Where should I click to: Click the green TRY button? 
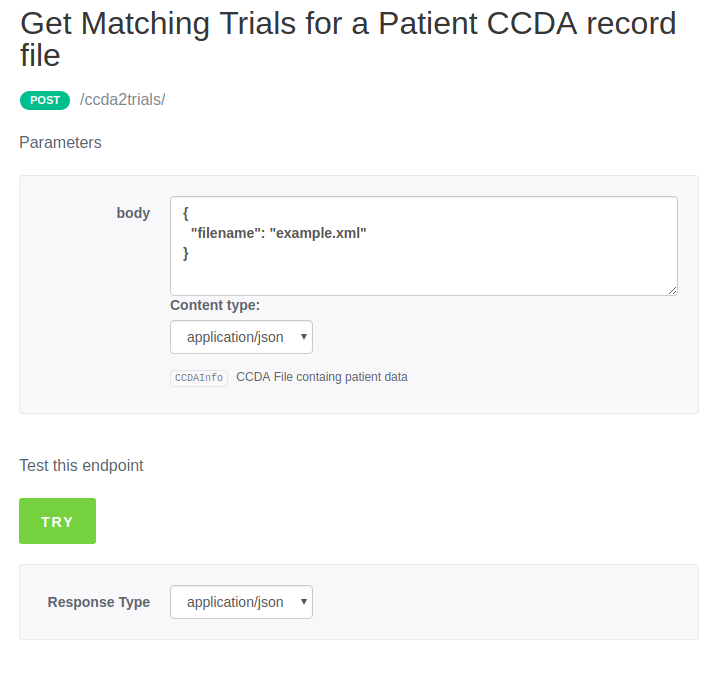[57, 521]
